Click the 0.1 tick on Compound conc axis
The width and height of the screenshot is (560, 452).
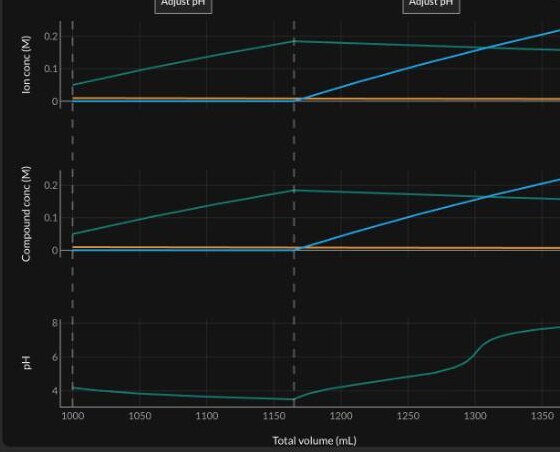[51, 218]
